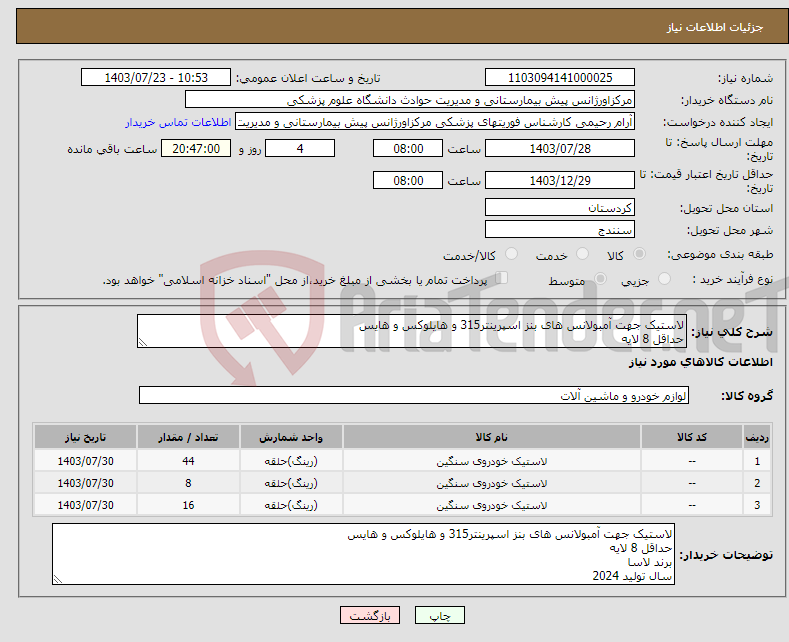Click the resize handle of شرح کلی نیاز textarea
Screen dimensions: 789x642
point(143,343)
